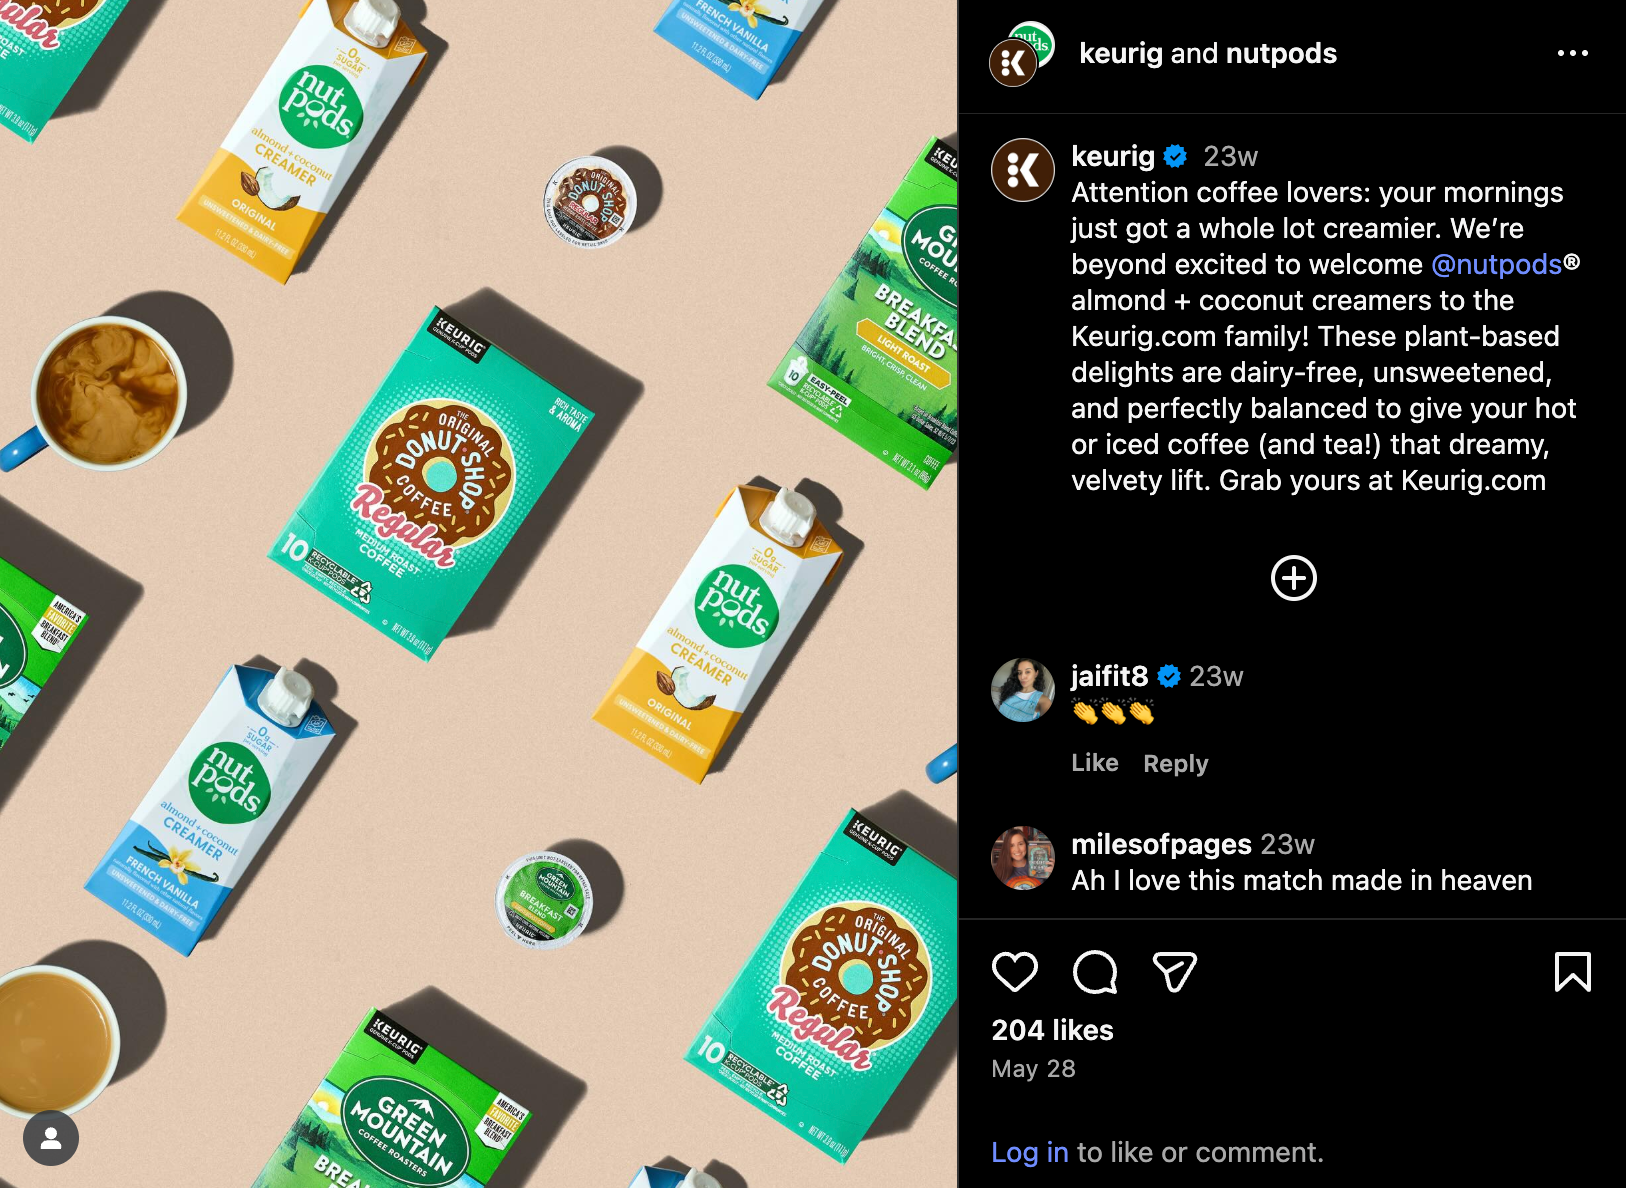Like jaifit8's comment

pos(1094,763)
